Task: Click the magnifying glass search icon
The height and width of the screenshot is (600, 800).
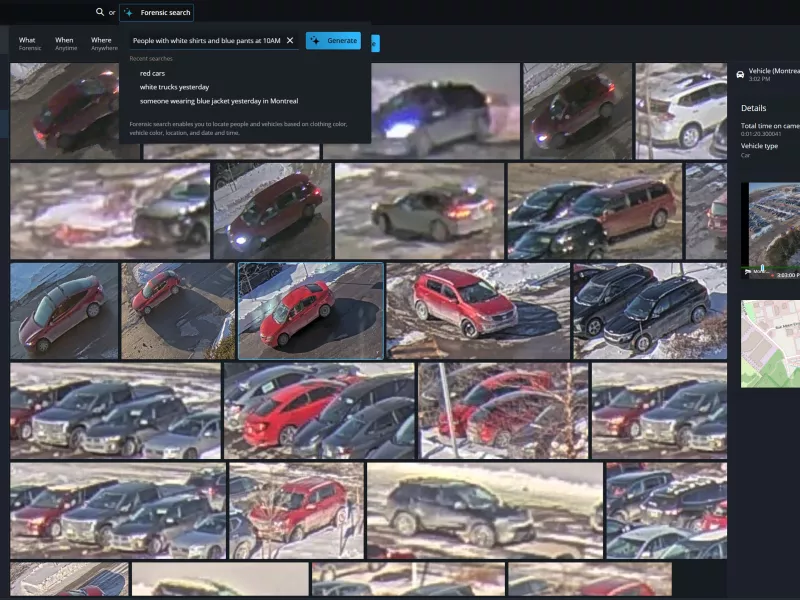Action: pos(100,12)
